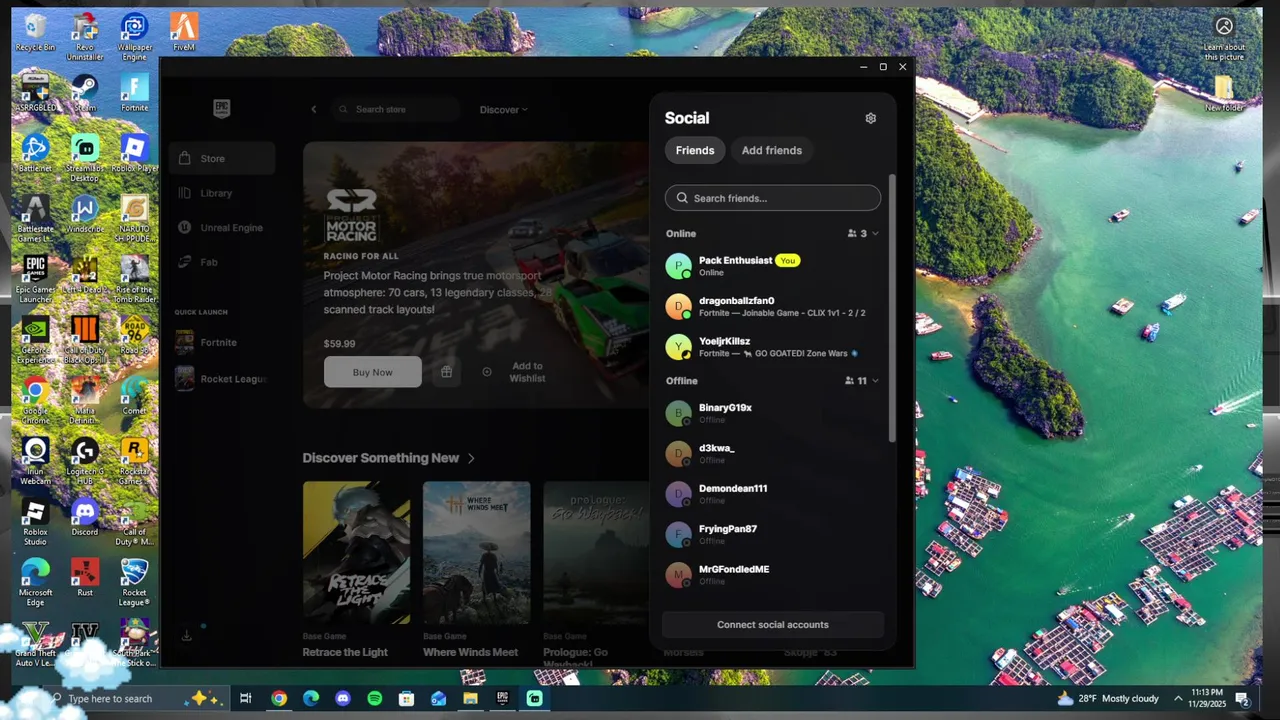Select offline friend FryingPan87

[x=773, y=534]
